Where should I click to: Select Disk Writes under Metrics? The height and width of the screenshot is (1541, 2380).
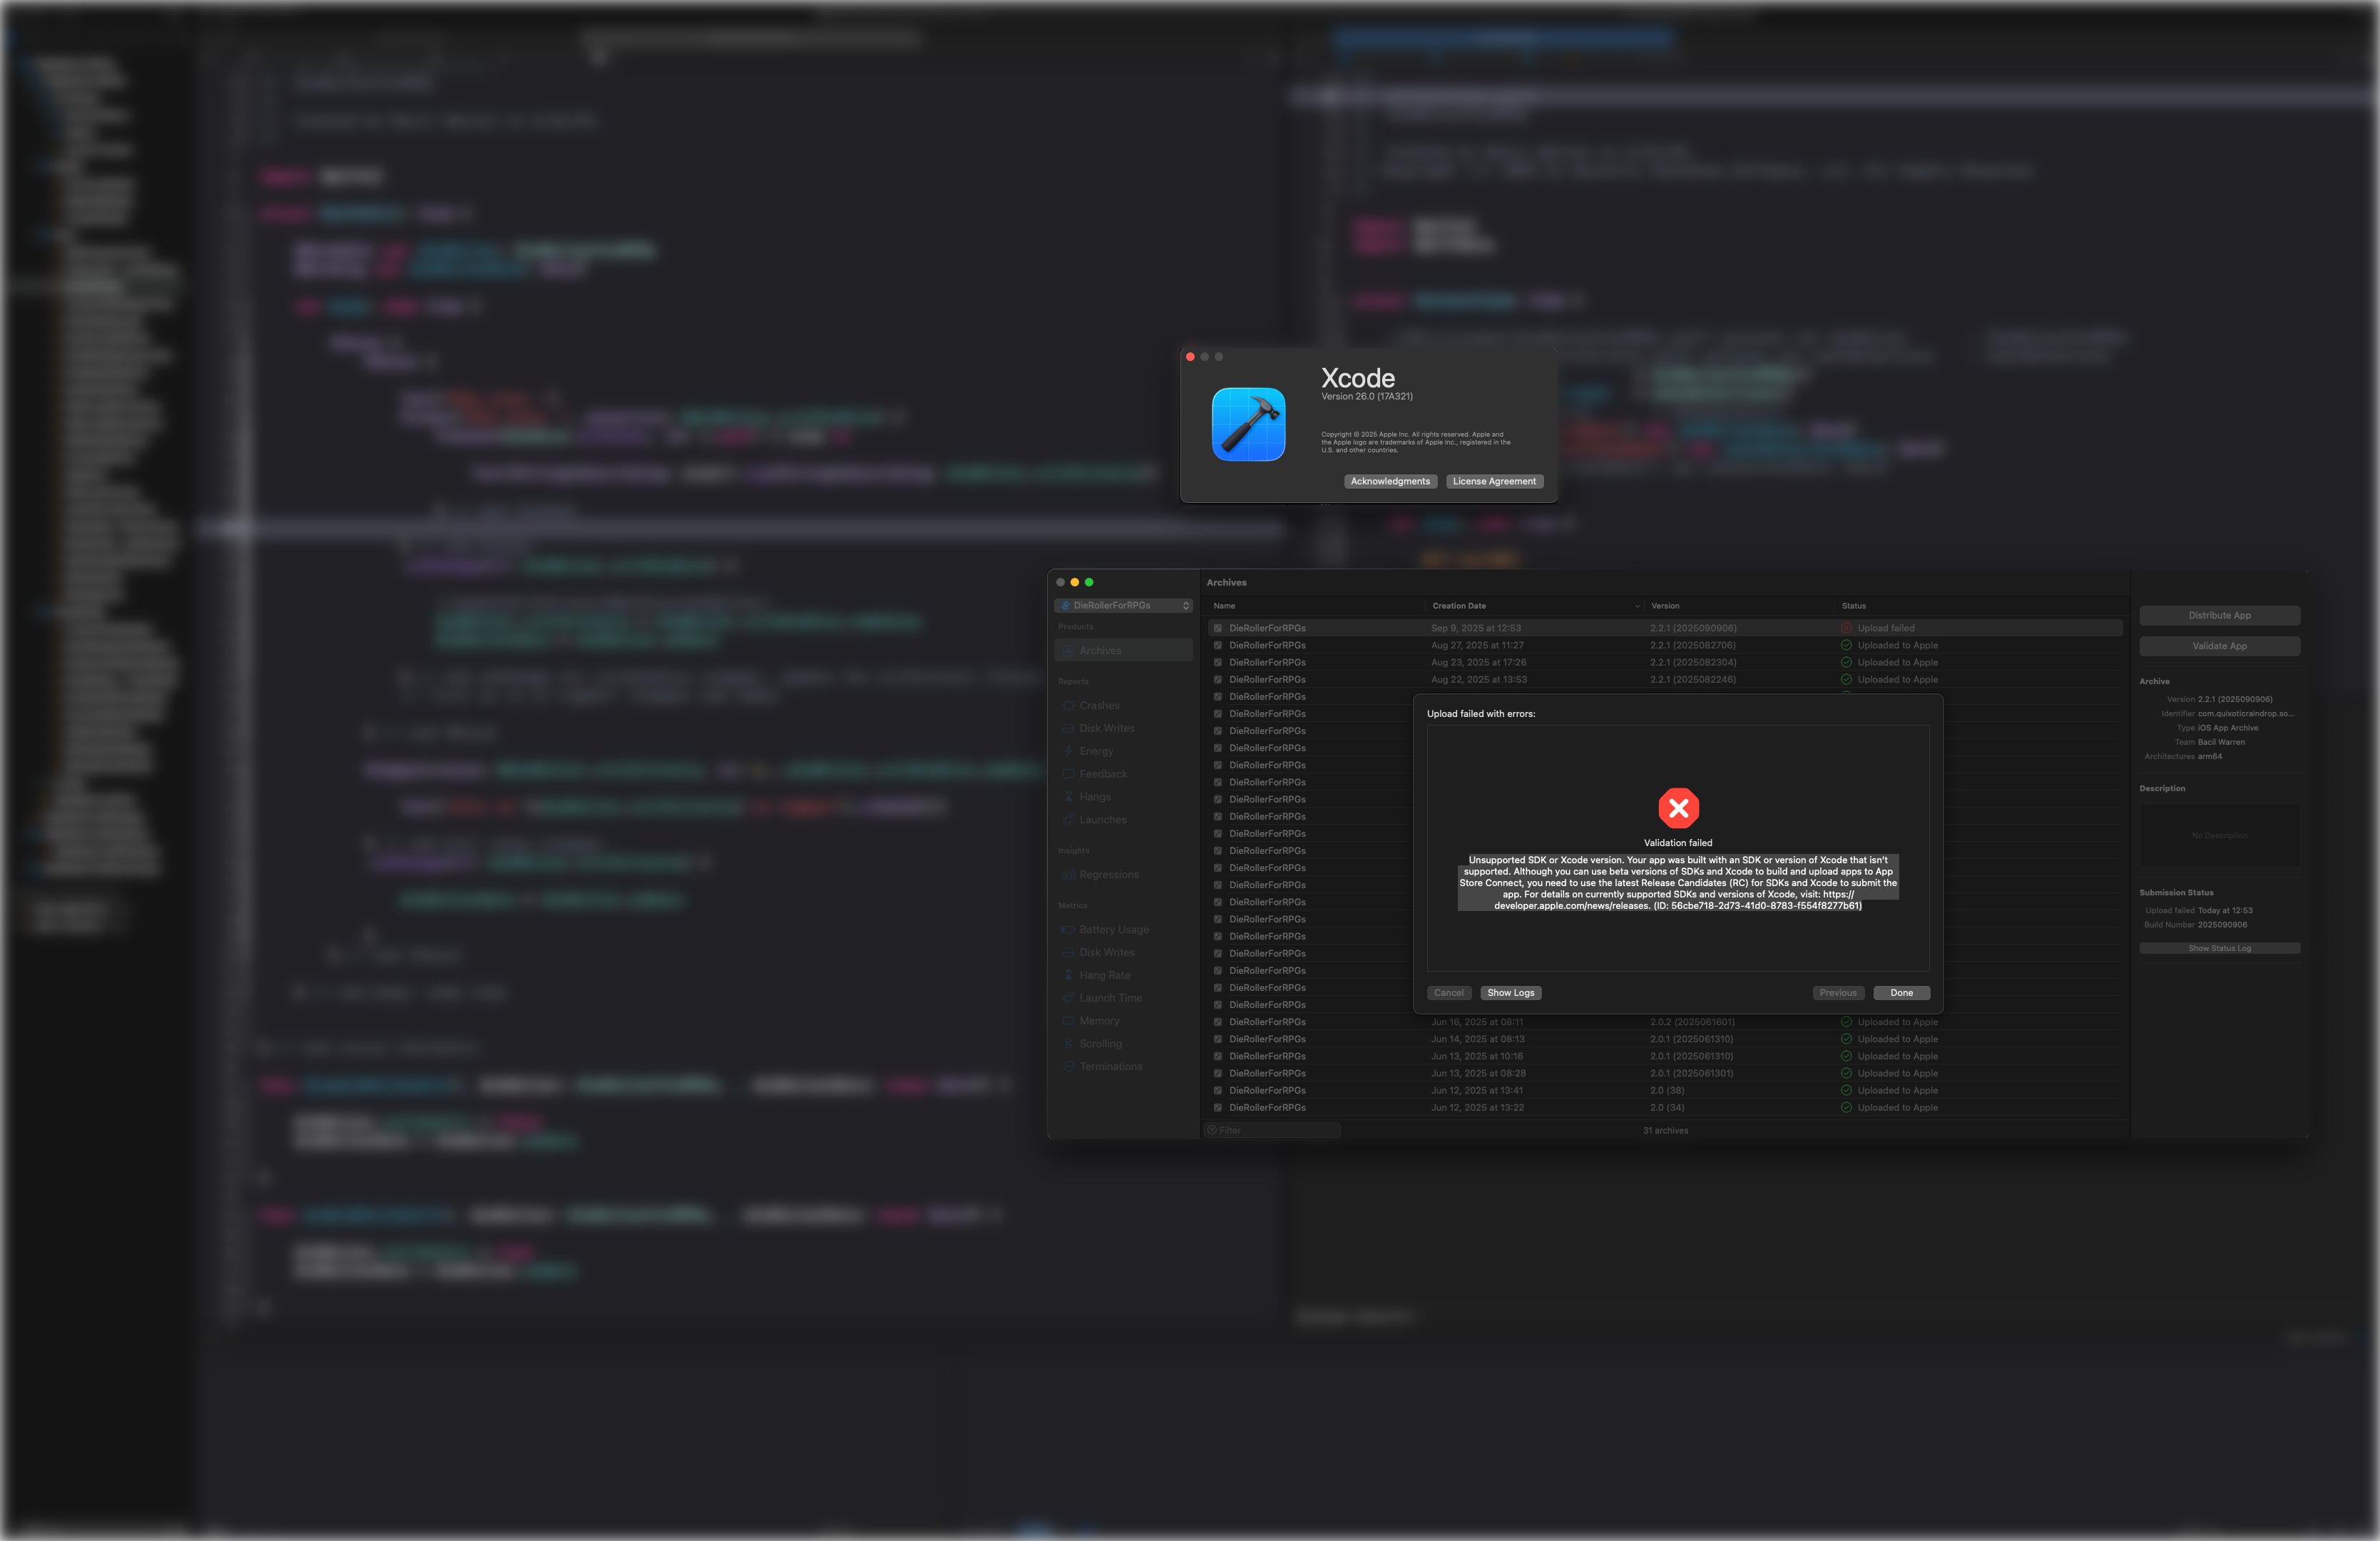1106,953
